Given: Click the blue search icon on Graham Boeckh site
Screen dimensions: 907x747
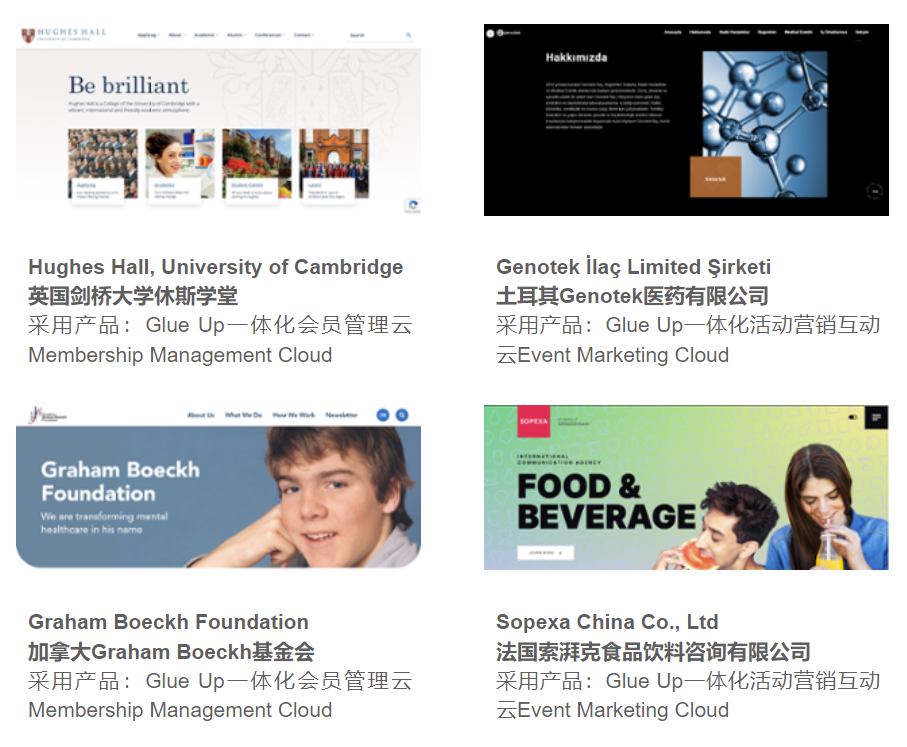Looking at the screenshot, I should (x=402, y=415).
